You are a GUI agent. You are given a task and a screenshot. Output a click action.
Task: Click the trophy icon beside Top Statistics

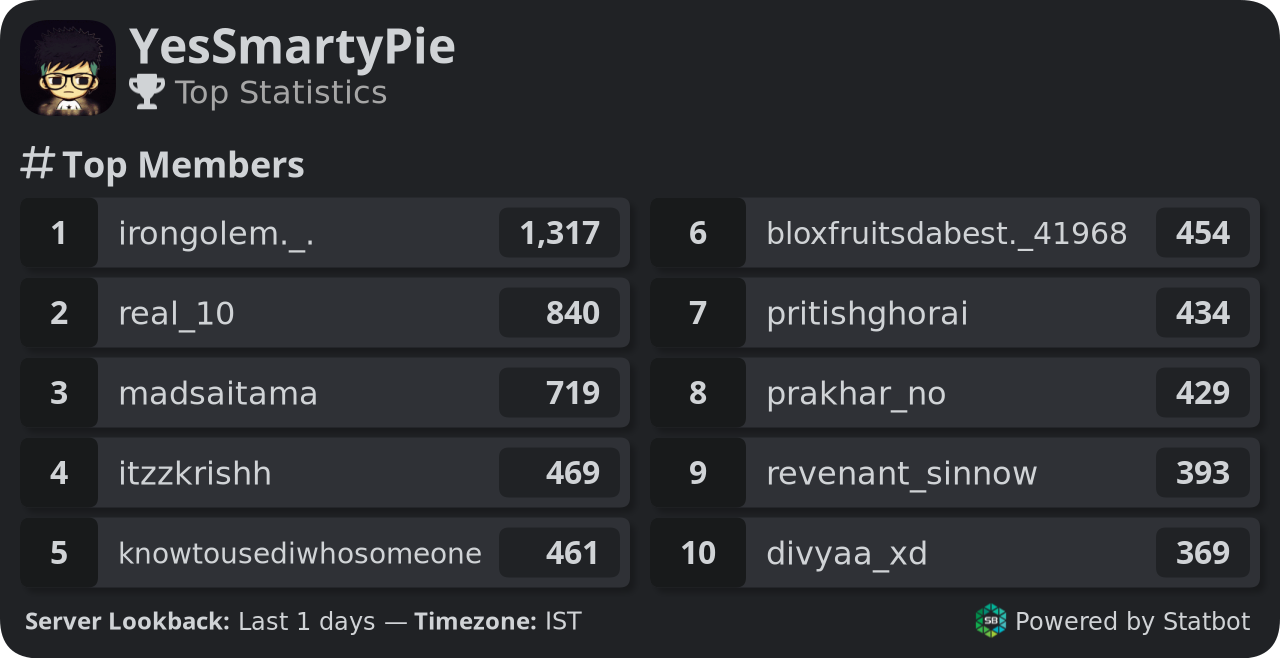pyautogui.click(x=147, y=92)
